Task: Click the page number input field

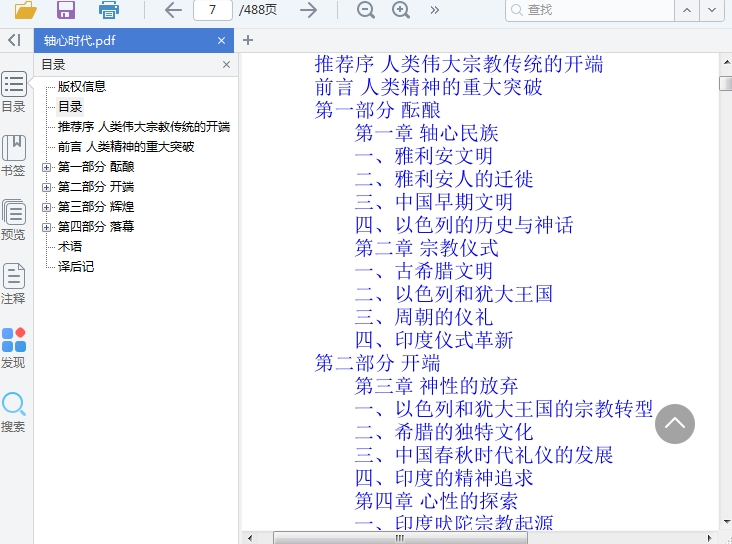Action: (213, 10)
